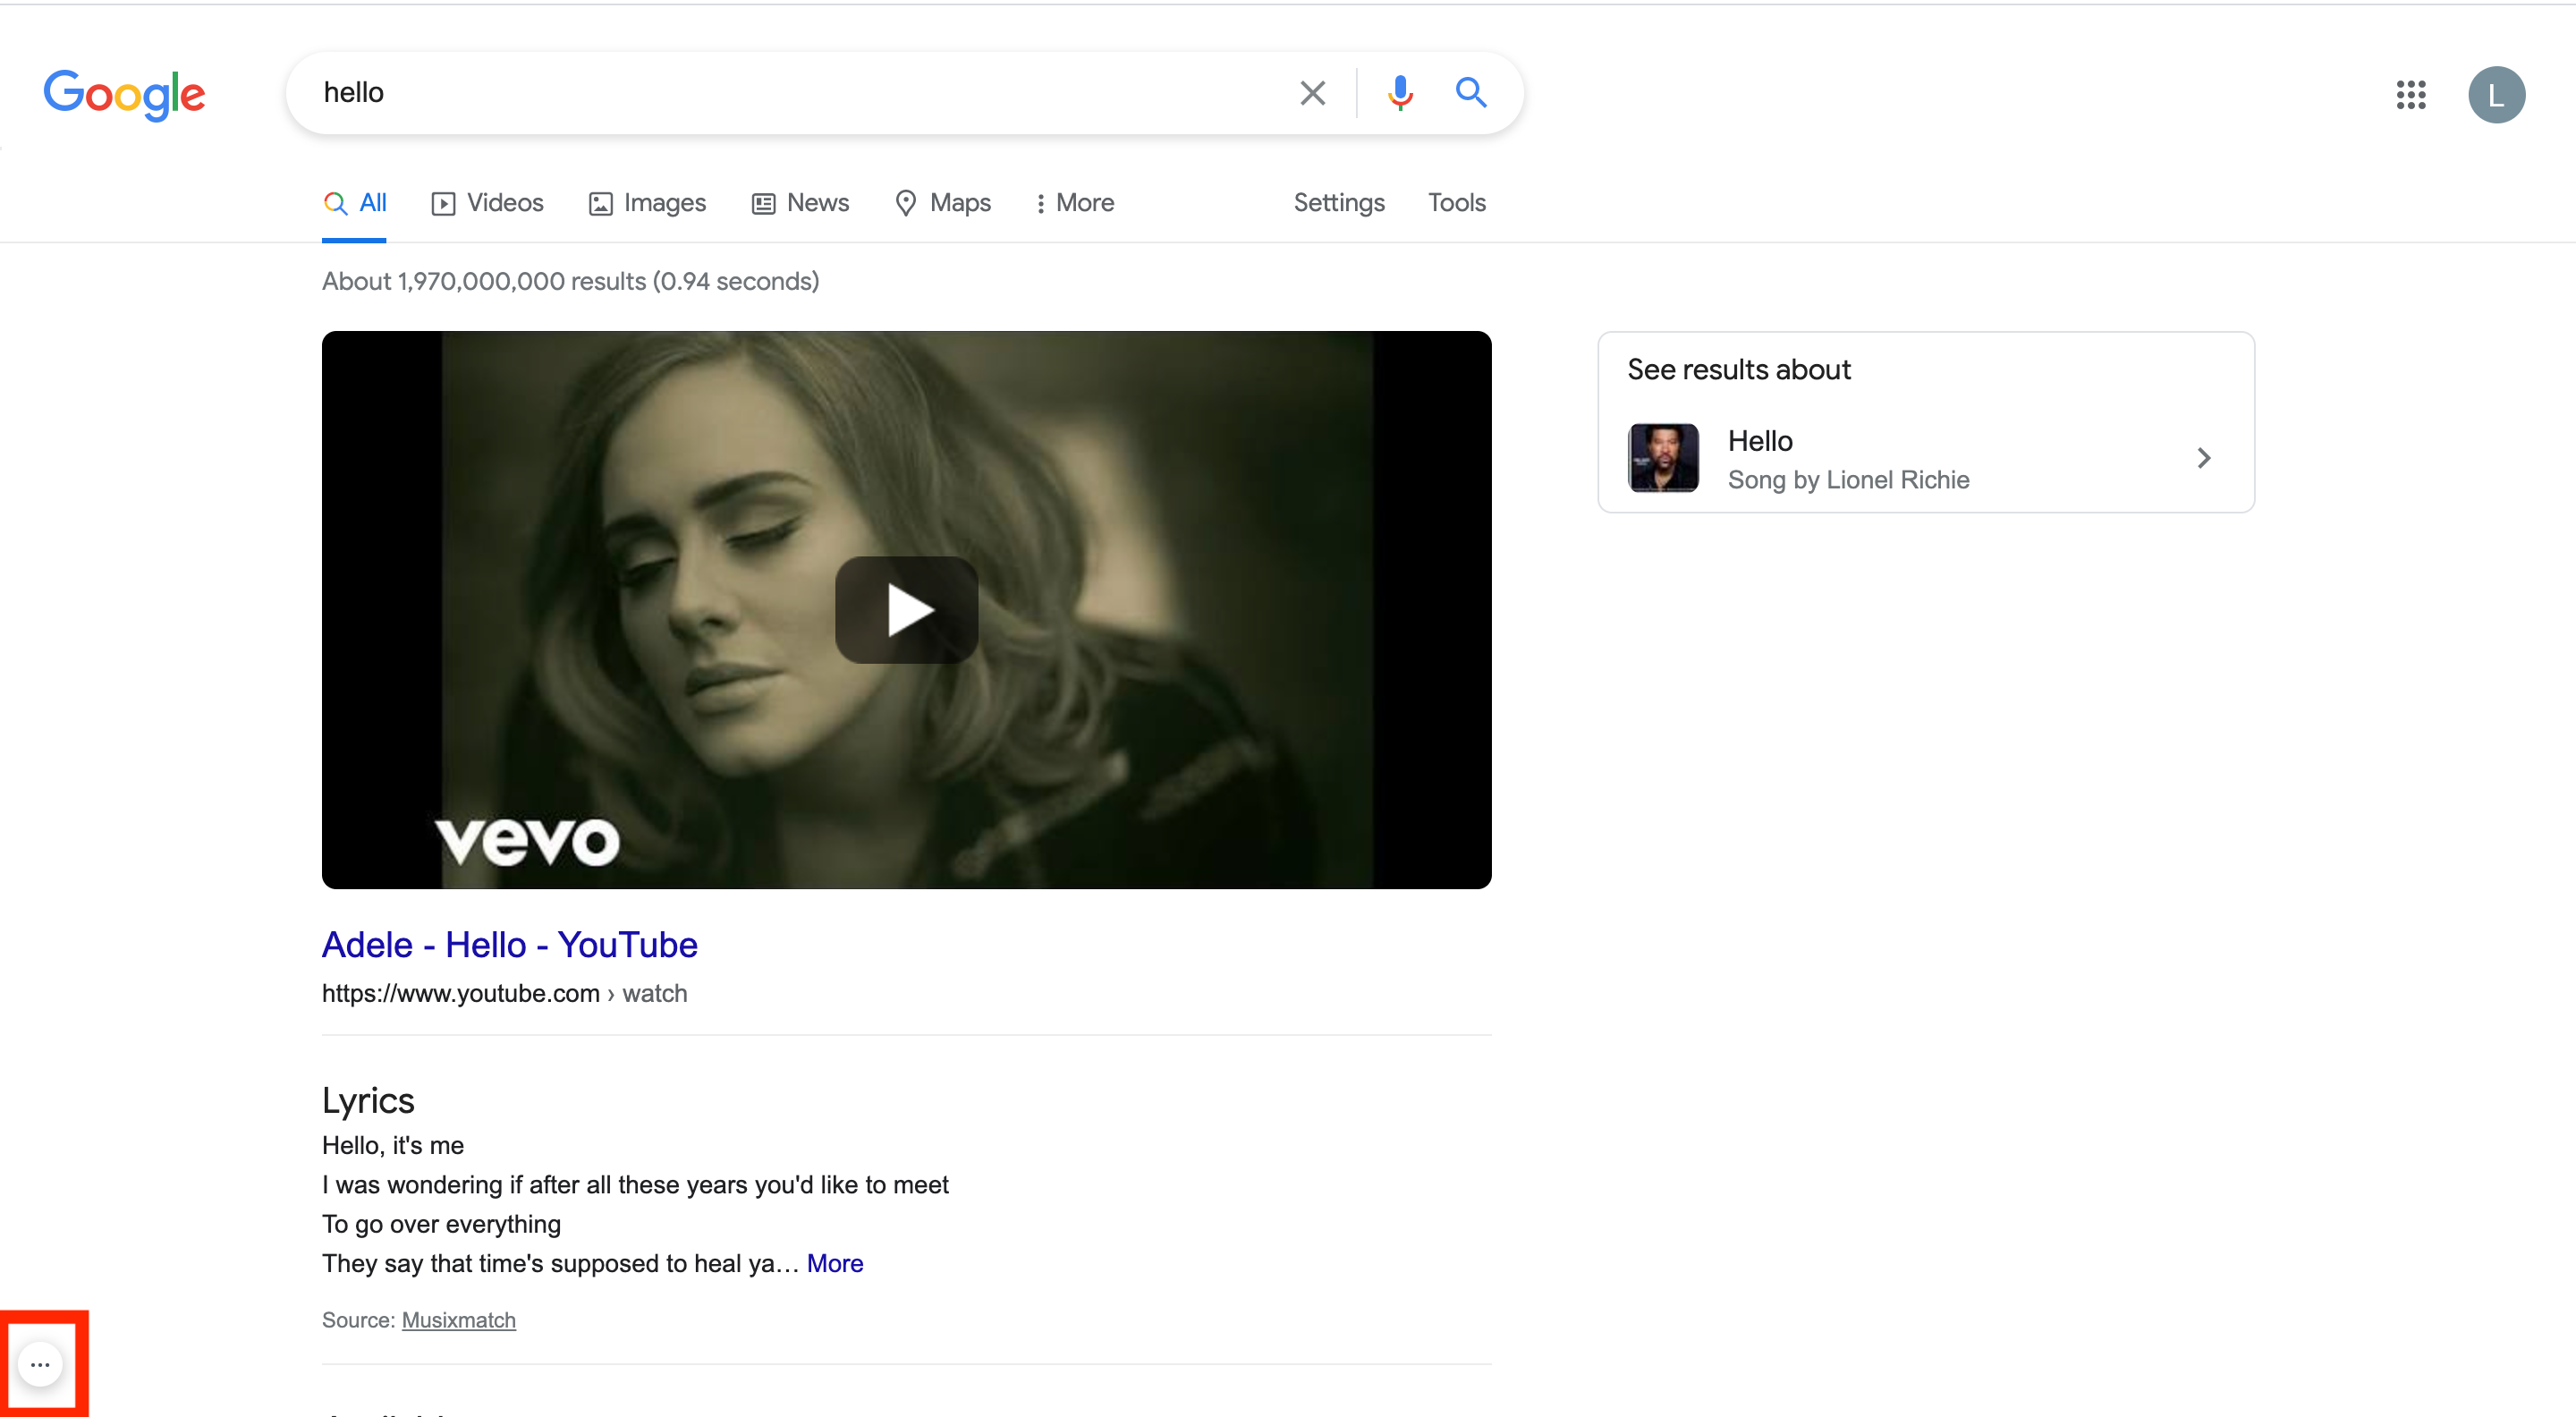Viewport: 2576px width, 1417px height.
Task: Open your account profile avatar
Action: [x=2497, y=94]
